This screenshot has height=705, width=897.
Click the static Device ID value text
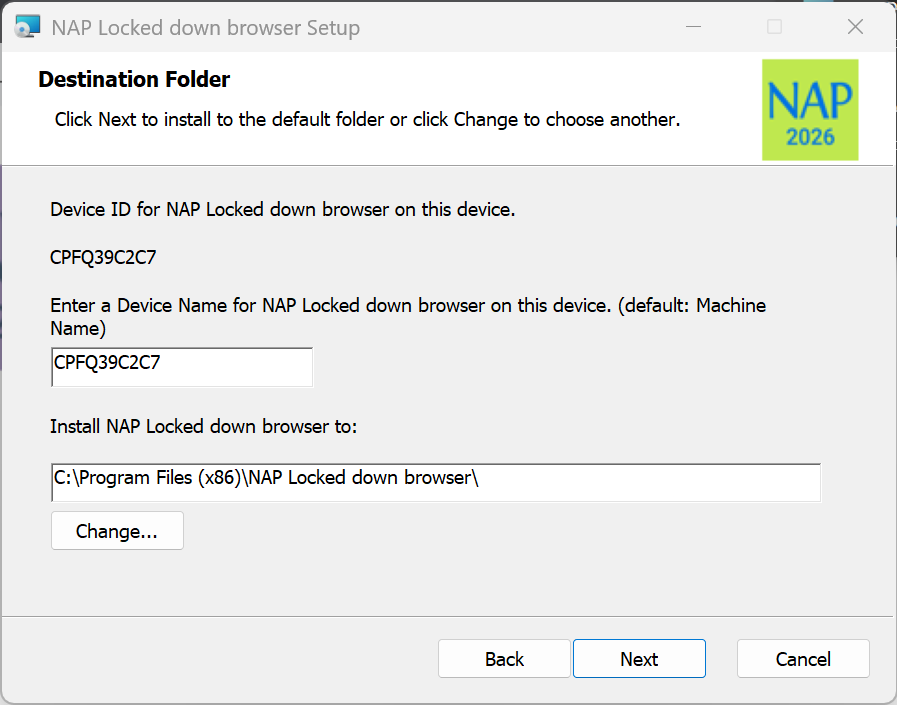coord(103,257)
